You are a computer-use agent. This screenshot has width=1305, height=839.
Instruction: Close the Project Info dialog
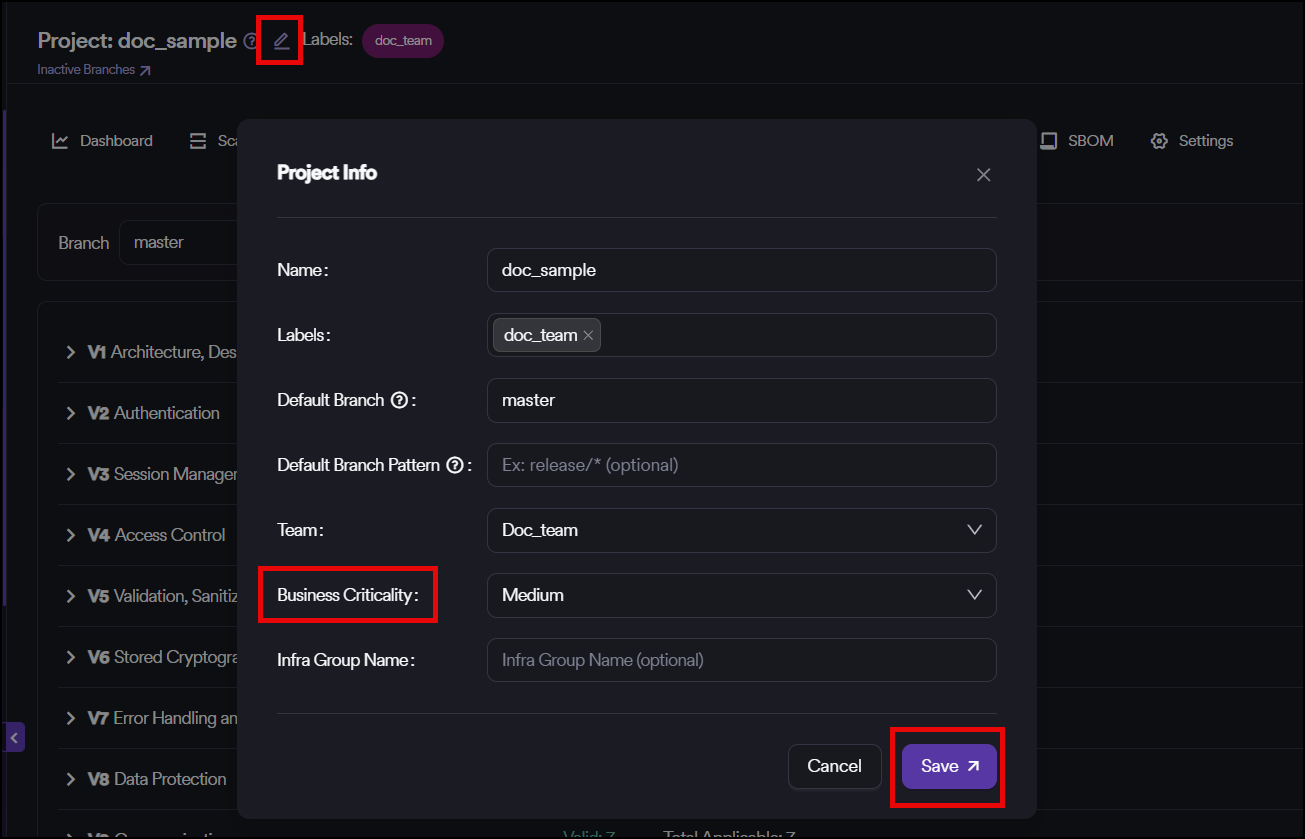click(x=983, y=175)
